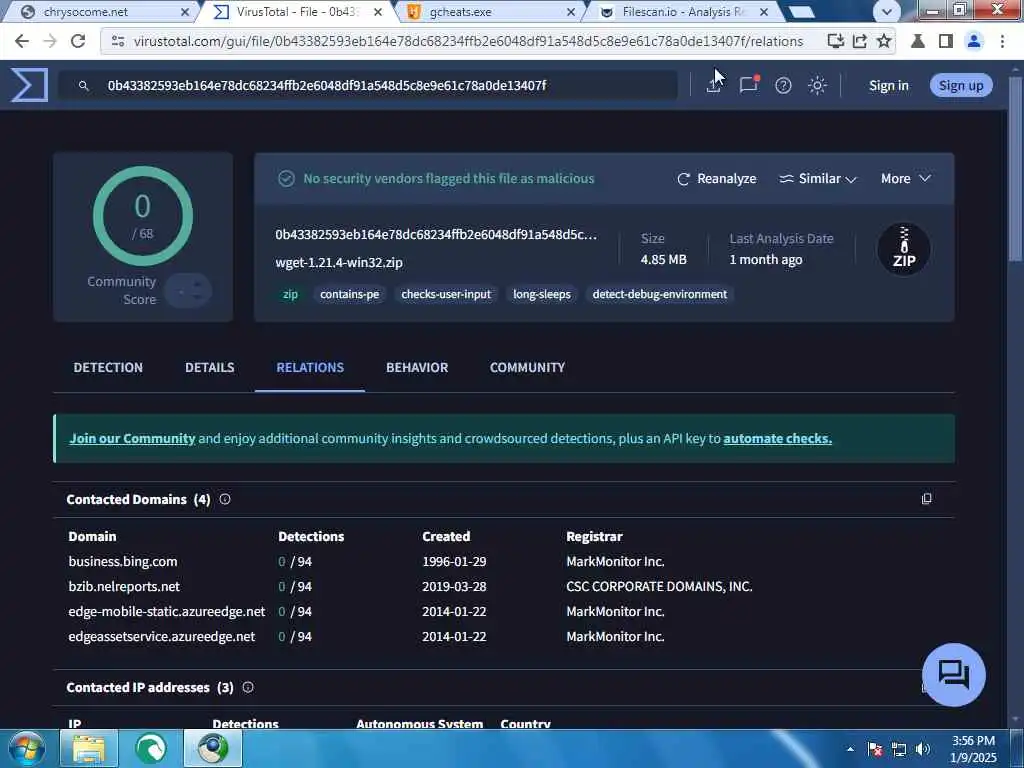Open File Explorer from taskbar
Screen dimensions: 1024x768
[x=89, y=748]
